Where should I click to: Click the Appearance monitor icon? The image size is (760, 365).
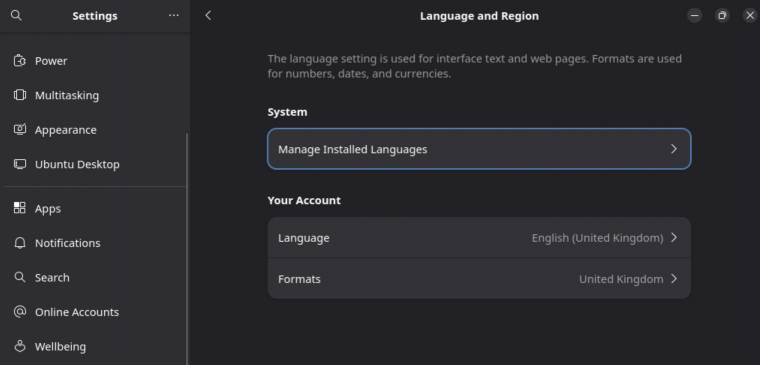[19, 129]
